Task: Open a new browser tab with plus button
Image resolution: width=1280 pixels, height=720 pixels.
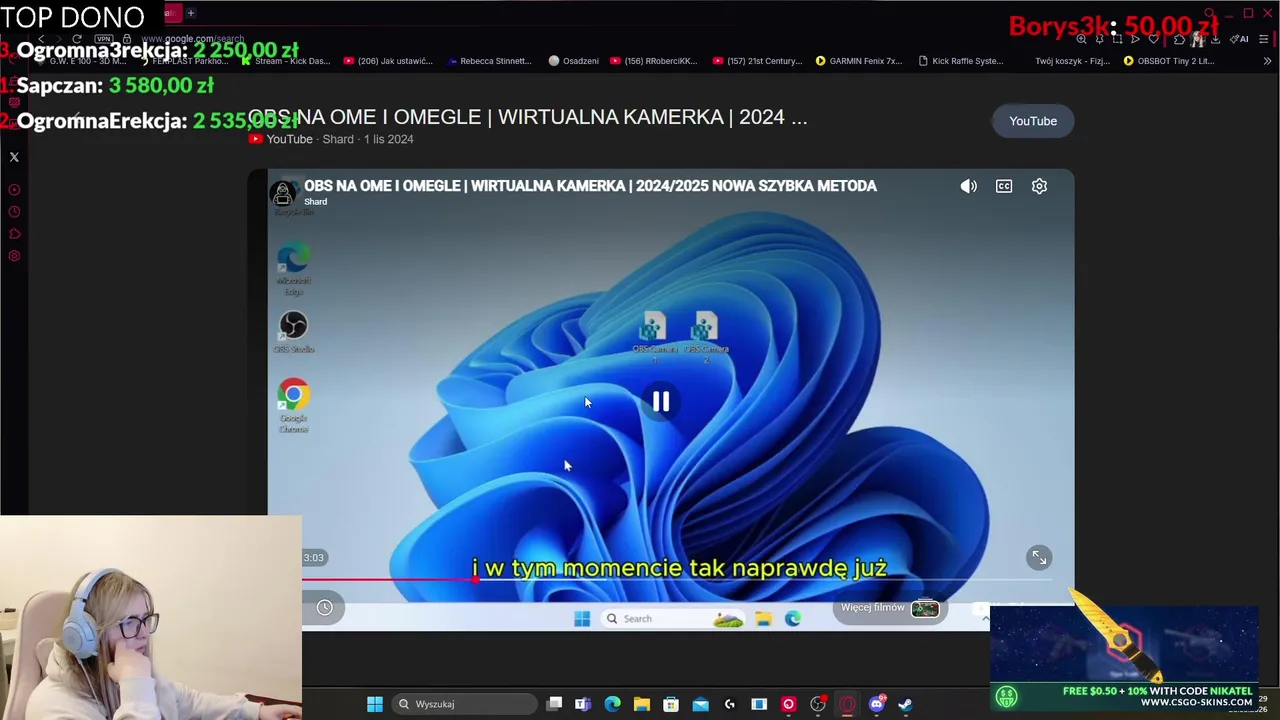Action: (x=190, y=13)
